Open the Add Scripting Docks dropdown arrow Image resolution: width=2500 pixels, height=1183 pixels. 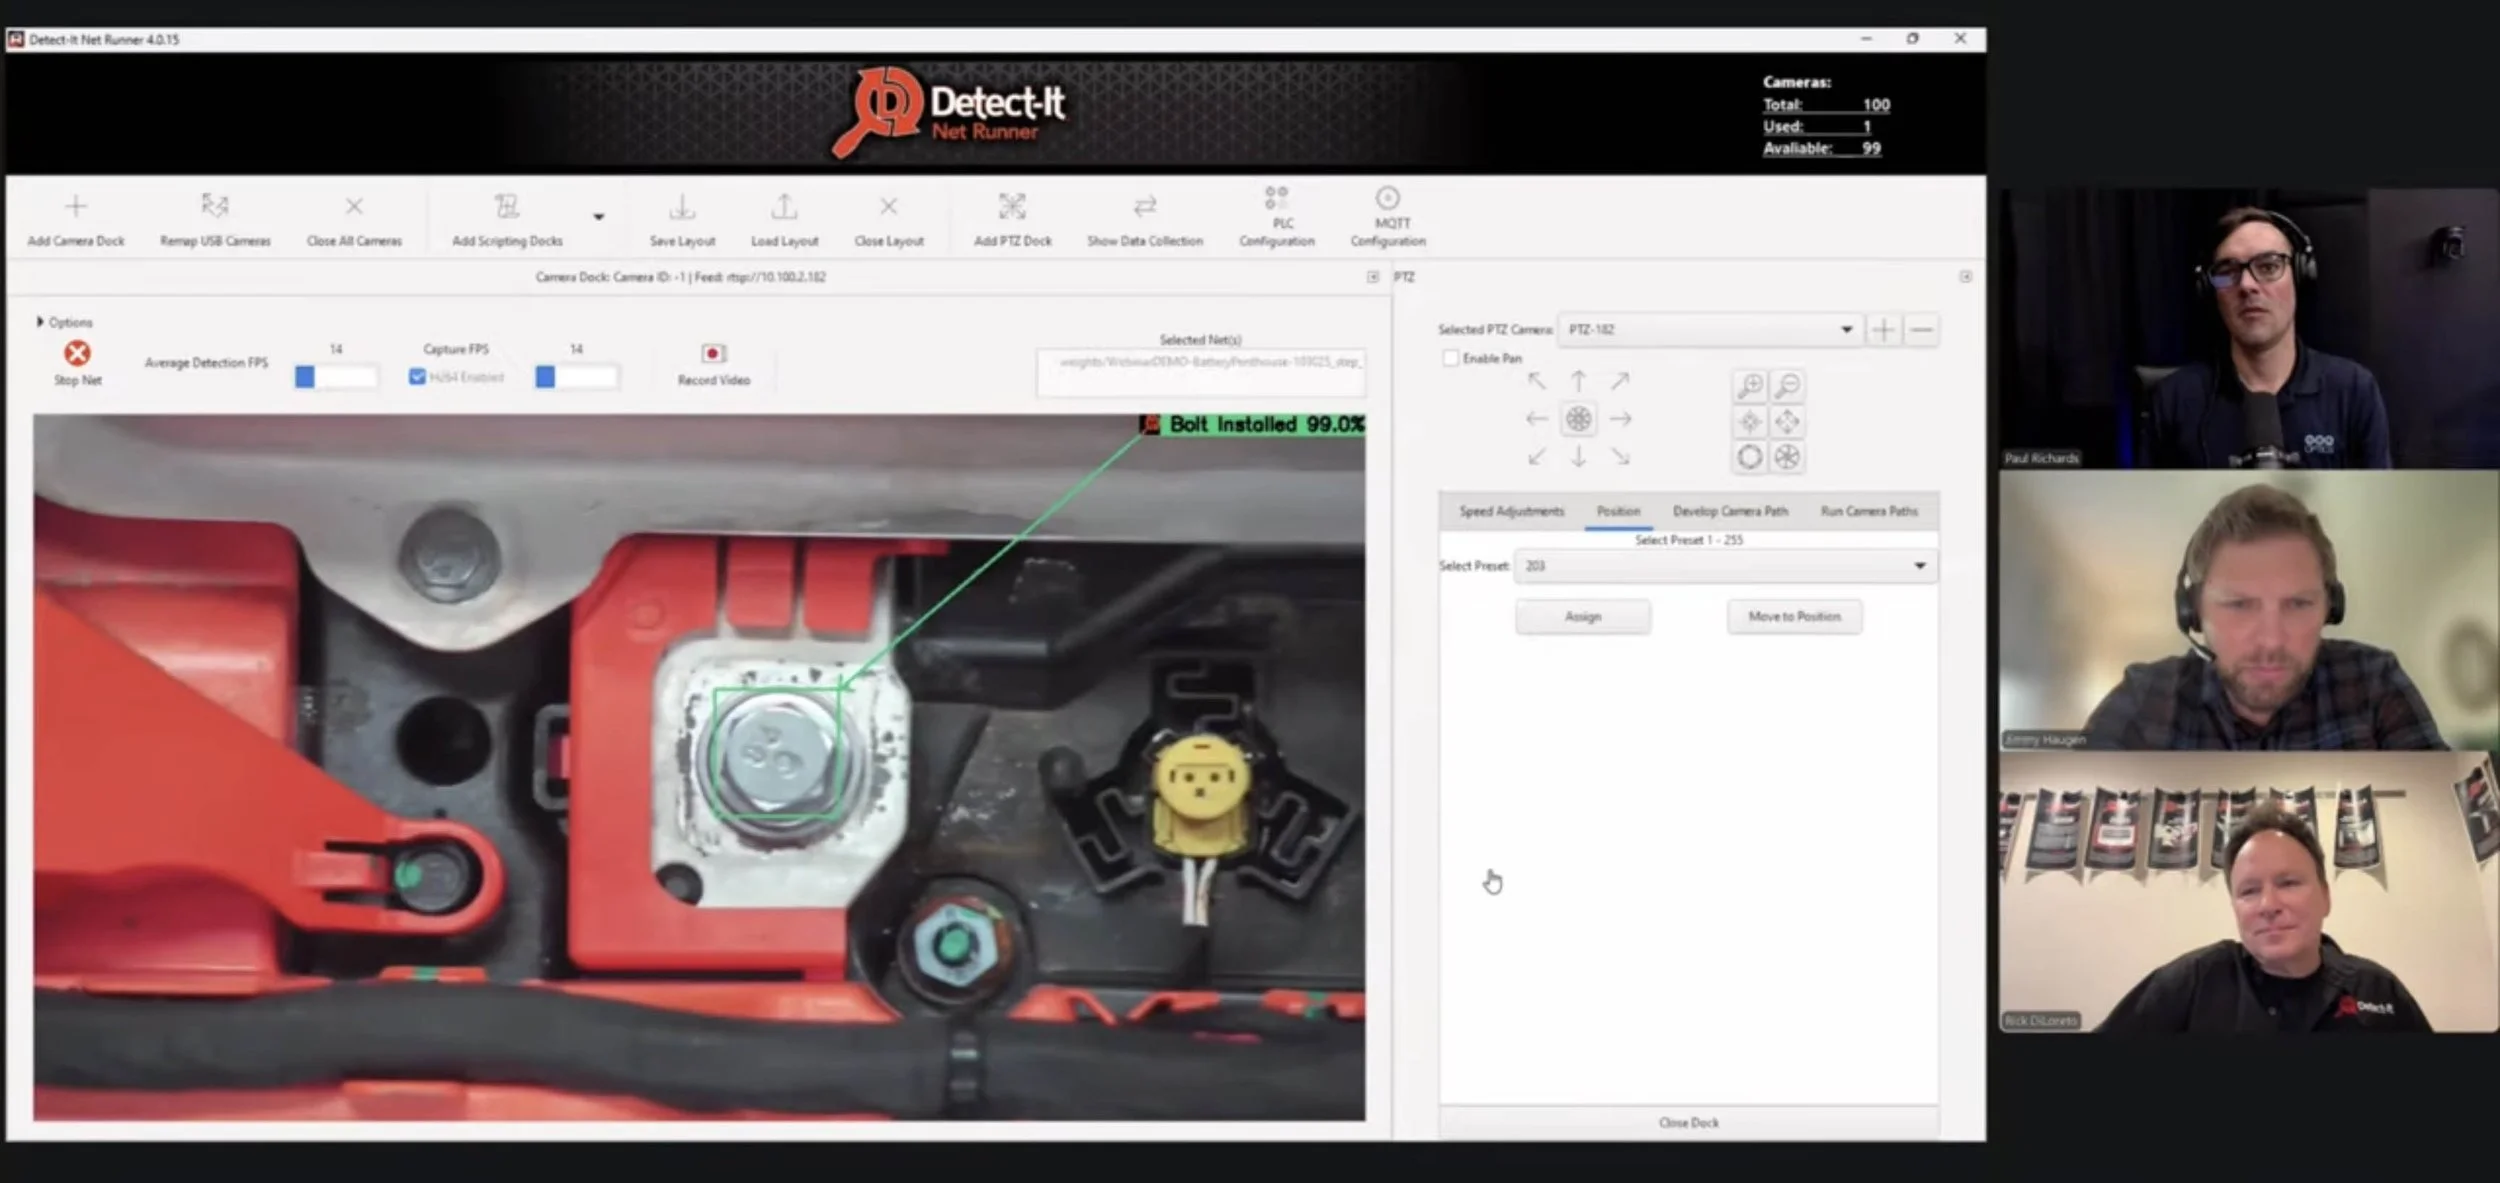pos(598,217)
